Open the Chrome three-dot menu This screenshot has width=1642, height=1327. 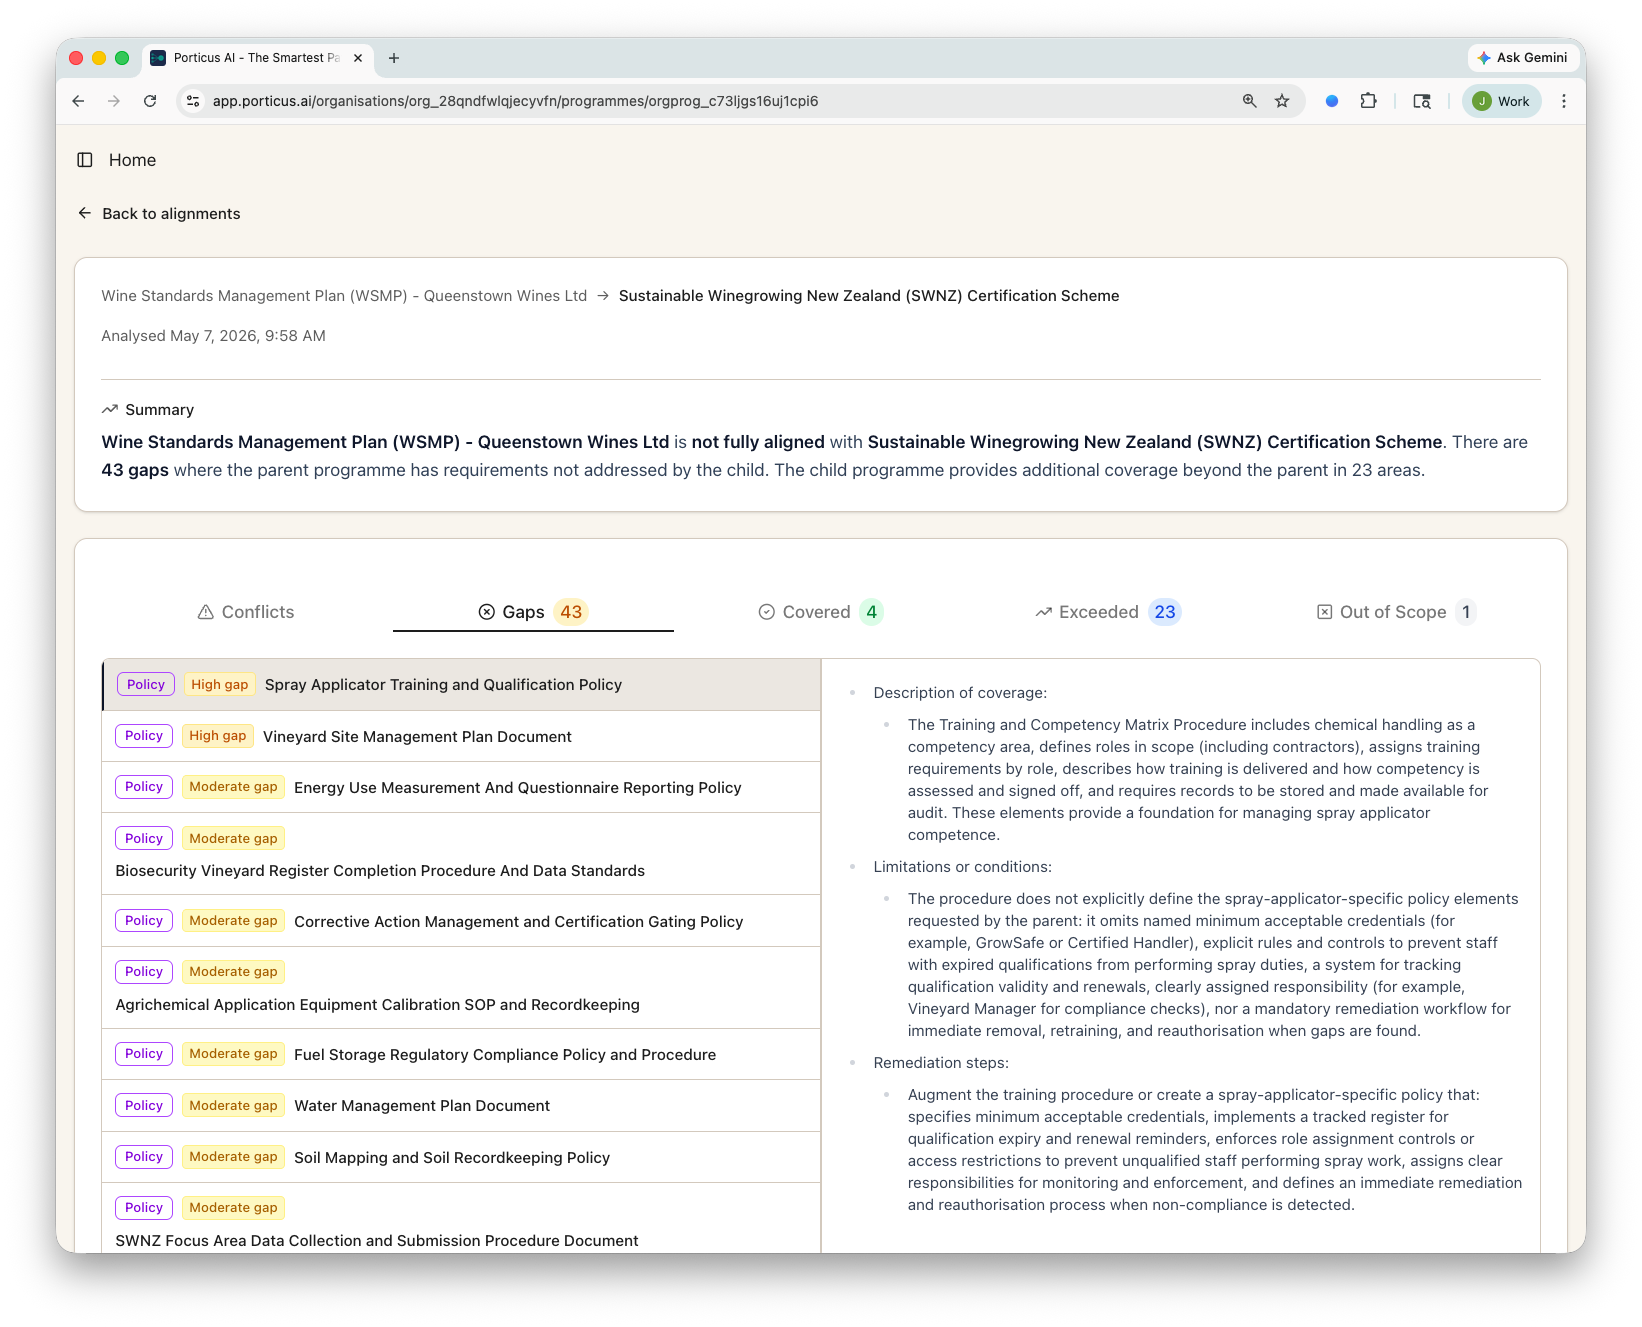pos(1564,101)
